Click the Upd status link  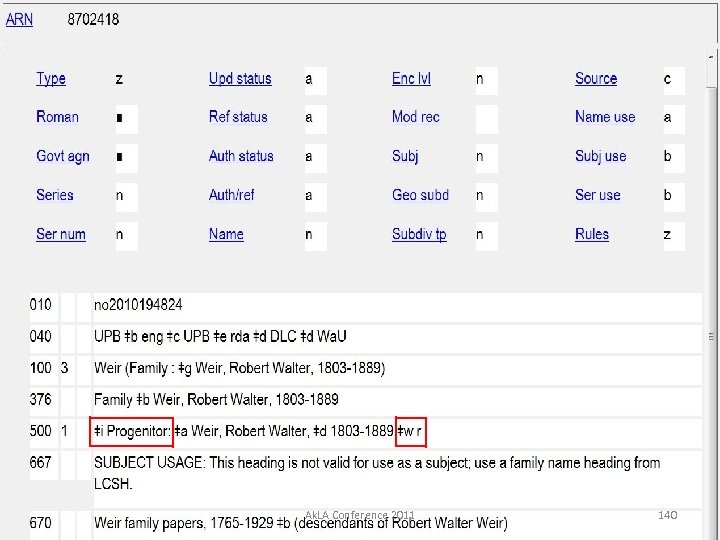coord(240,79)
